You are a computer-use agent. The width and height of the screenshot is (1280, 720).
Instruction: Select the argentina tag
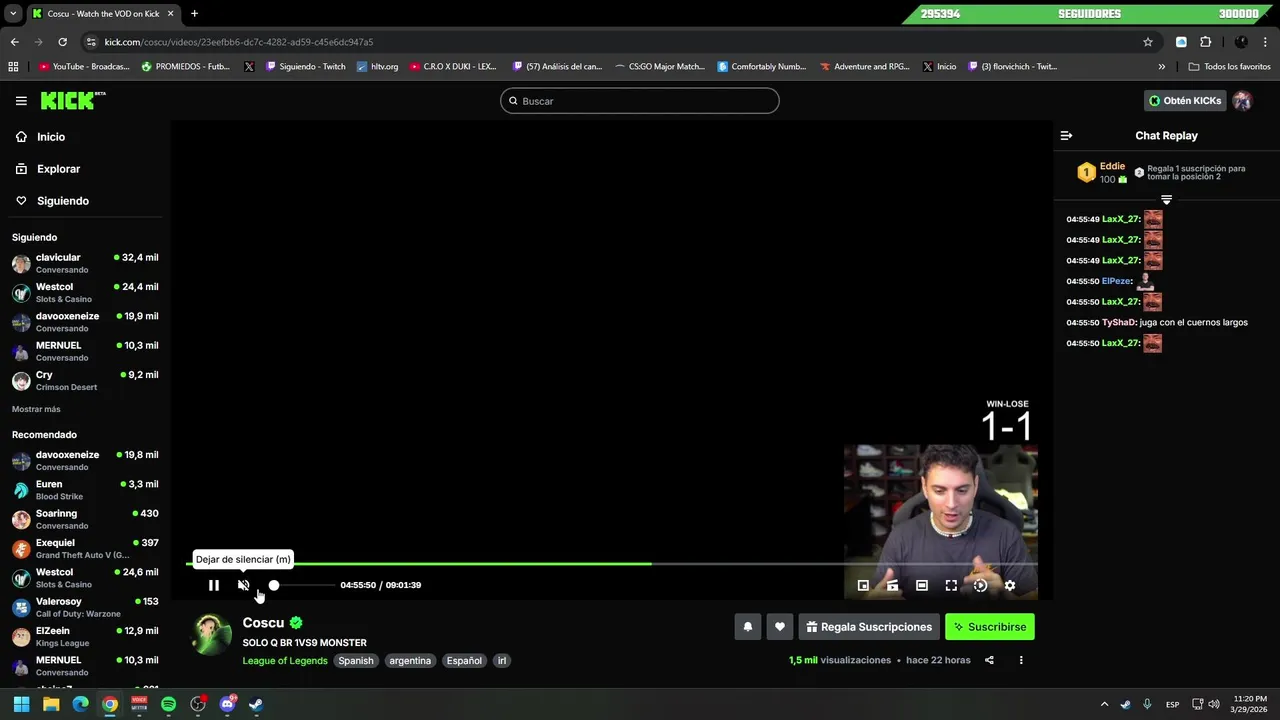coord(410,660)
